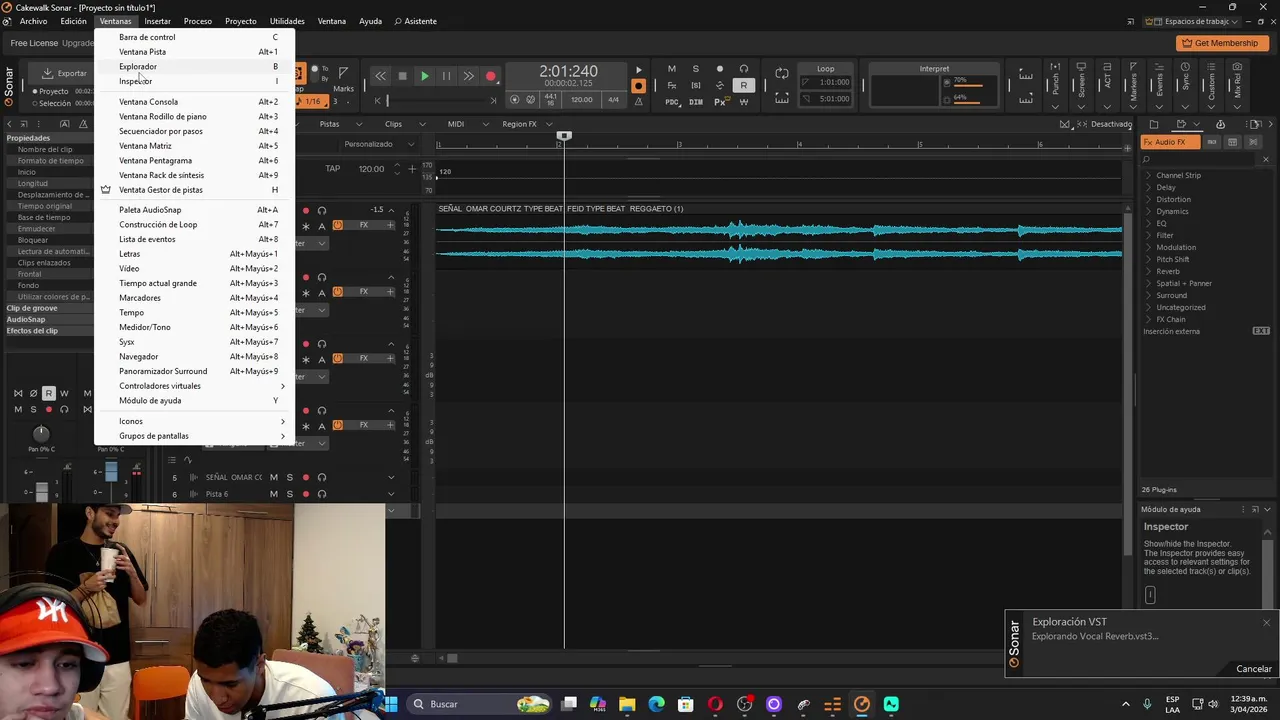Screen dimensions: 1280x720
Task: Toggle checked Ventata Gestor de pistas item
Action: pos(195,190)
